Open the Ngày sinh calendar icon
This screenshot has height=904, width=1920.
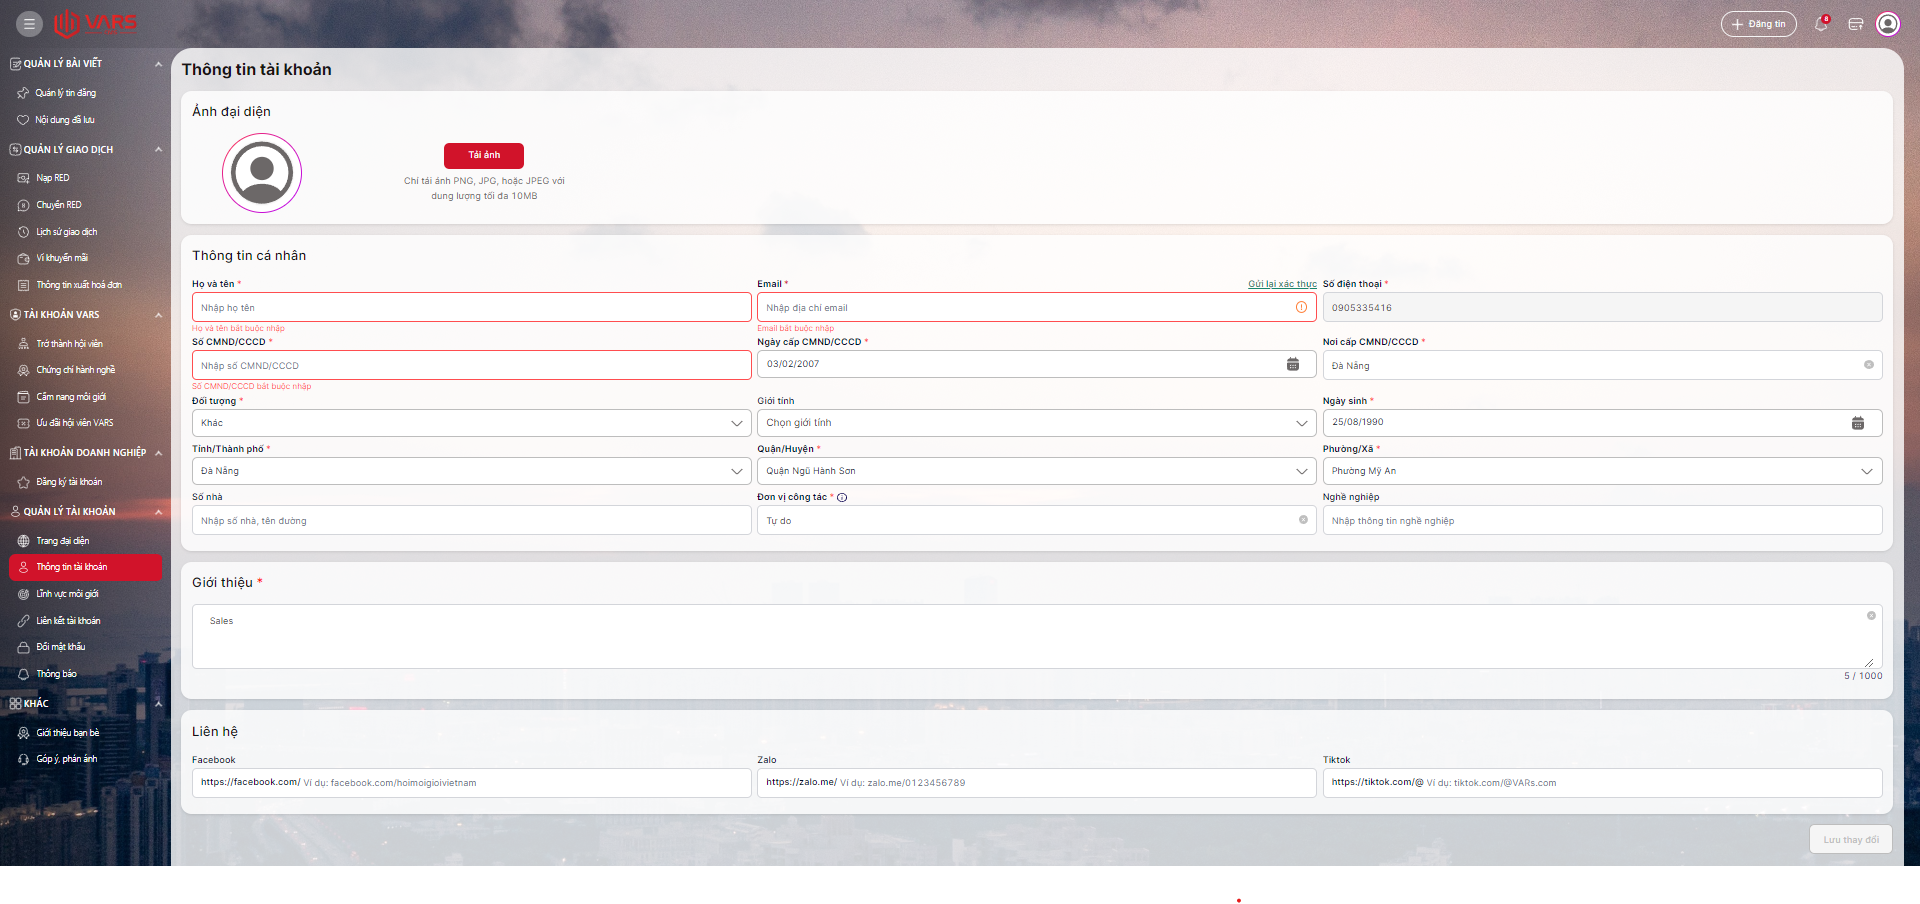pyautogui.click(x=1857, y=423)
